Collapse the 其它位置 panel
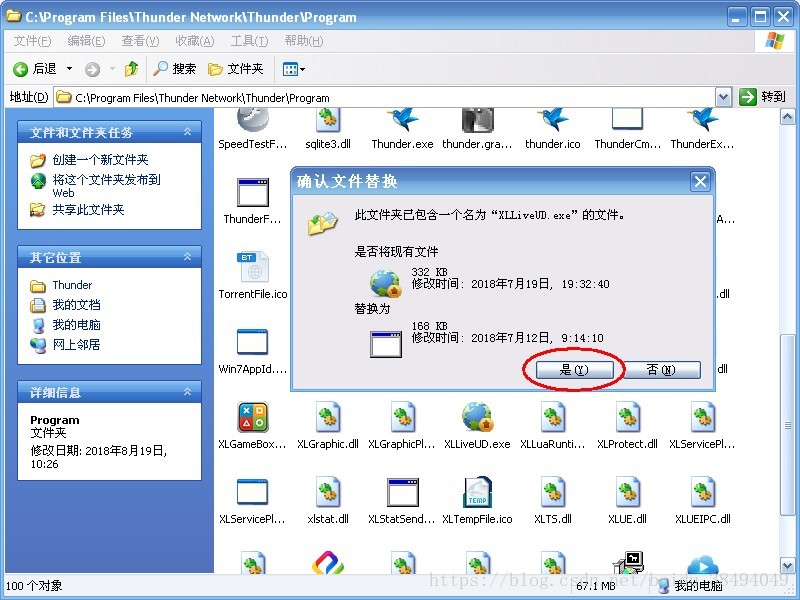 [x=187, y=257]
